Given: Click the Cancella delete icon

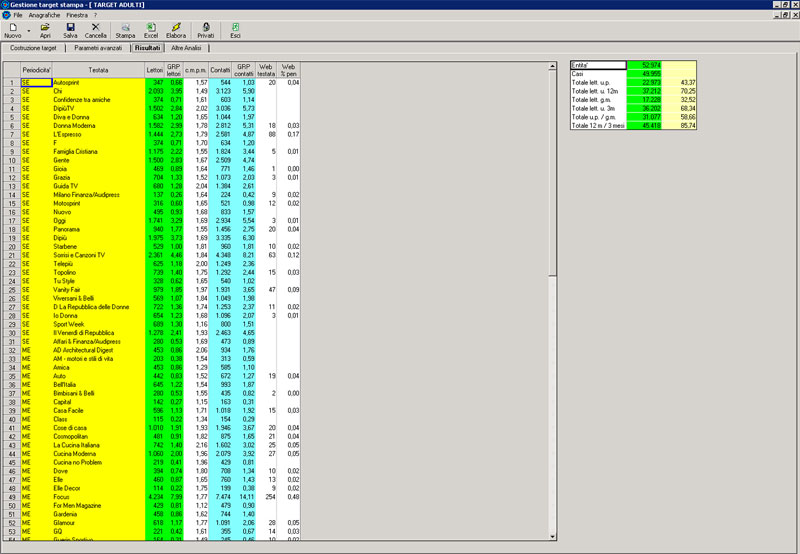Looking at the screenshot, I should click(95, 28).
